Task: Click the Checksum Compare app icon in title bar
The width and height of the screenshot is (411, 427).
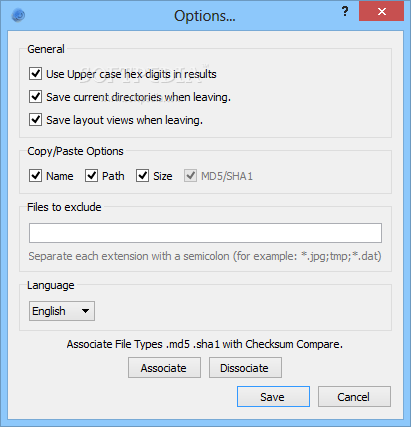Action: pos(18,15)
